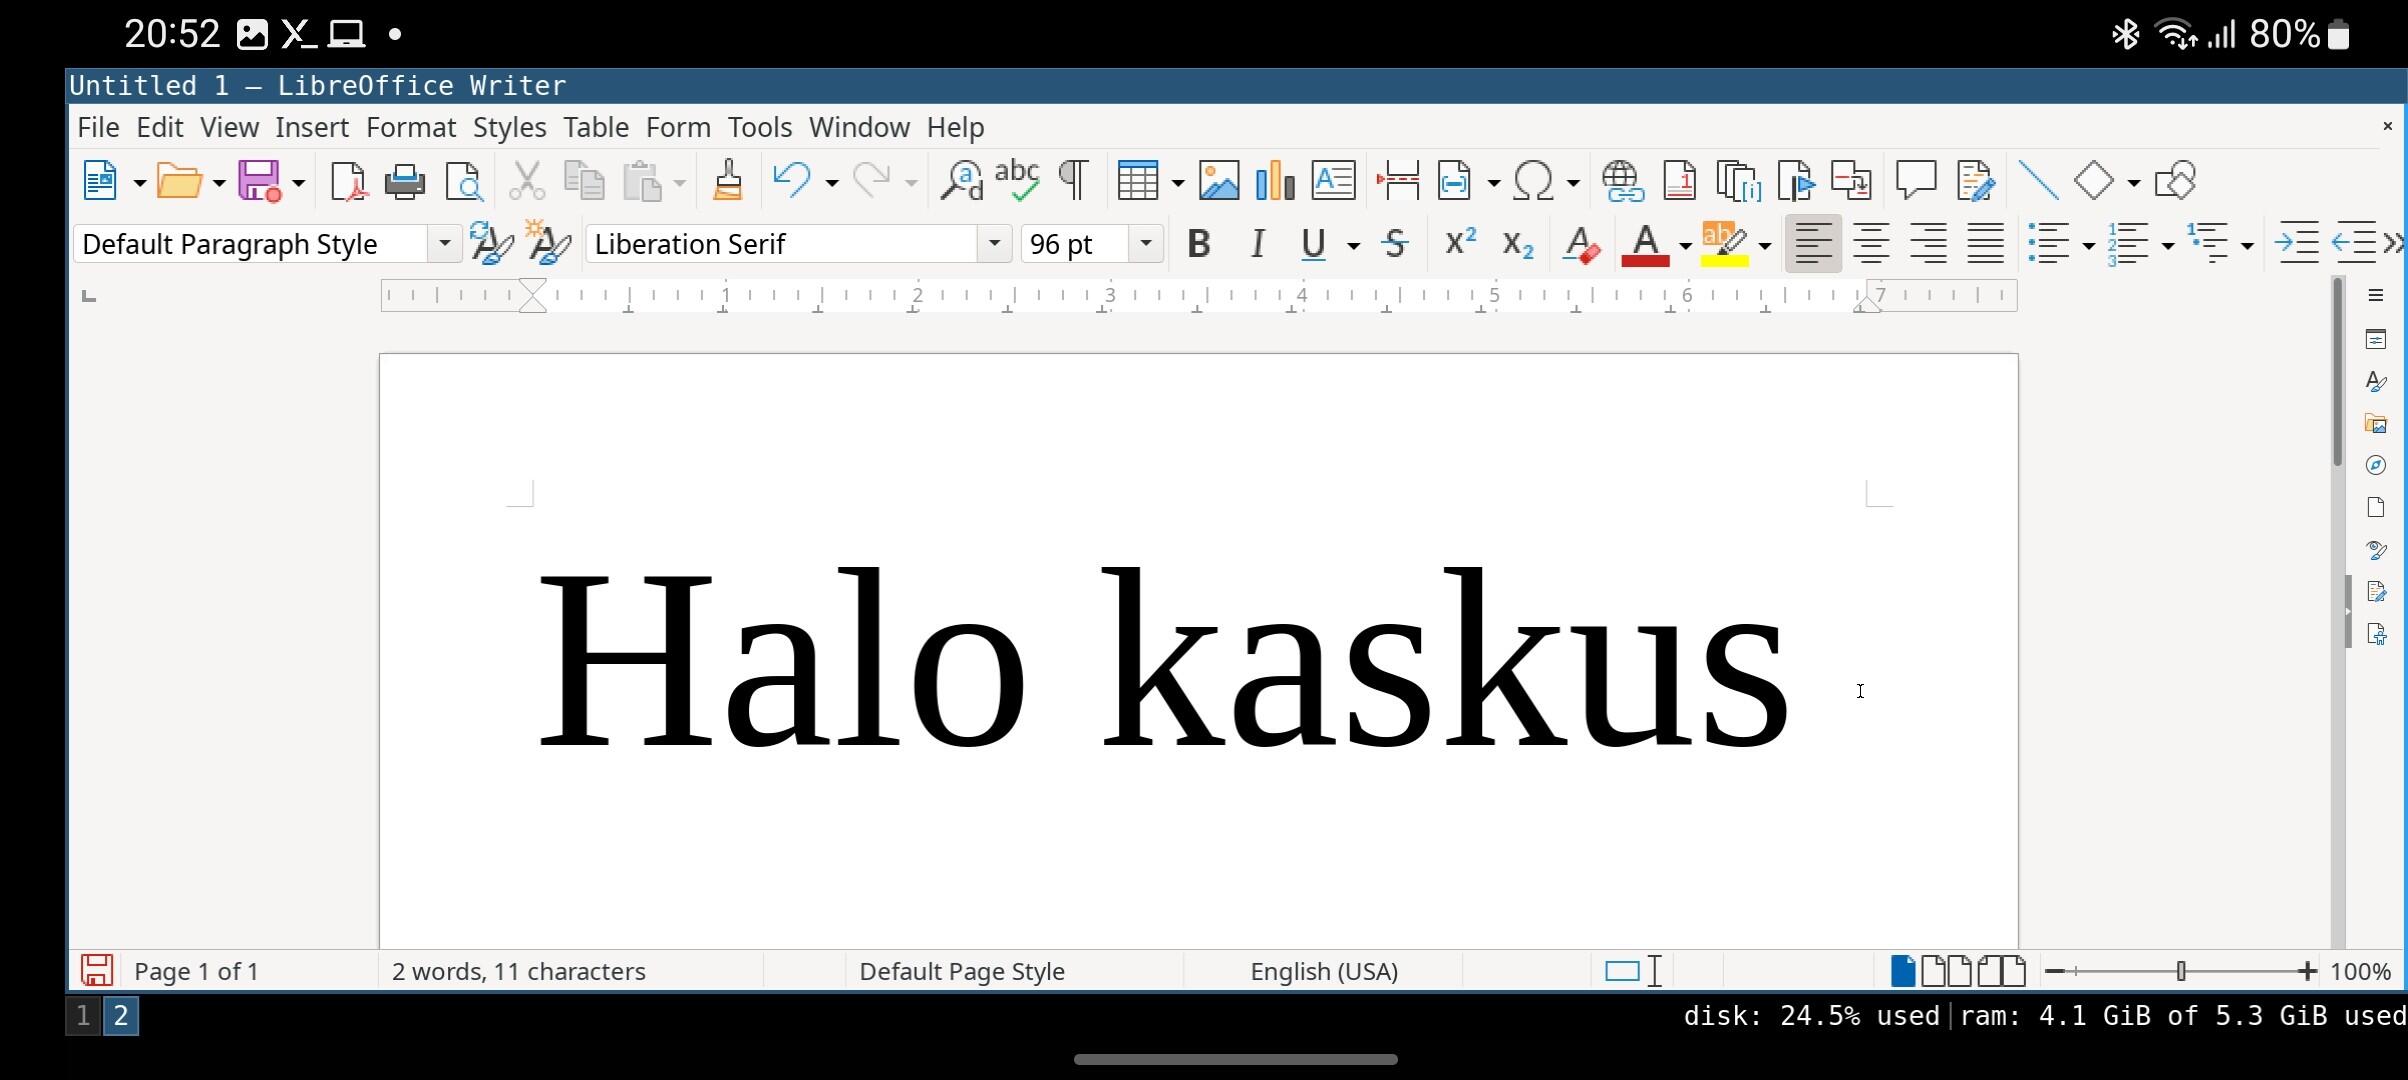Click English (USA) language field
The image size is (2408, 1080).
[x=1323, y=971]
